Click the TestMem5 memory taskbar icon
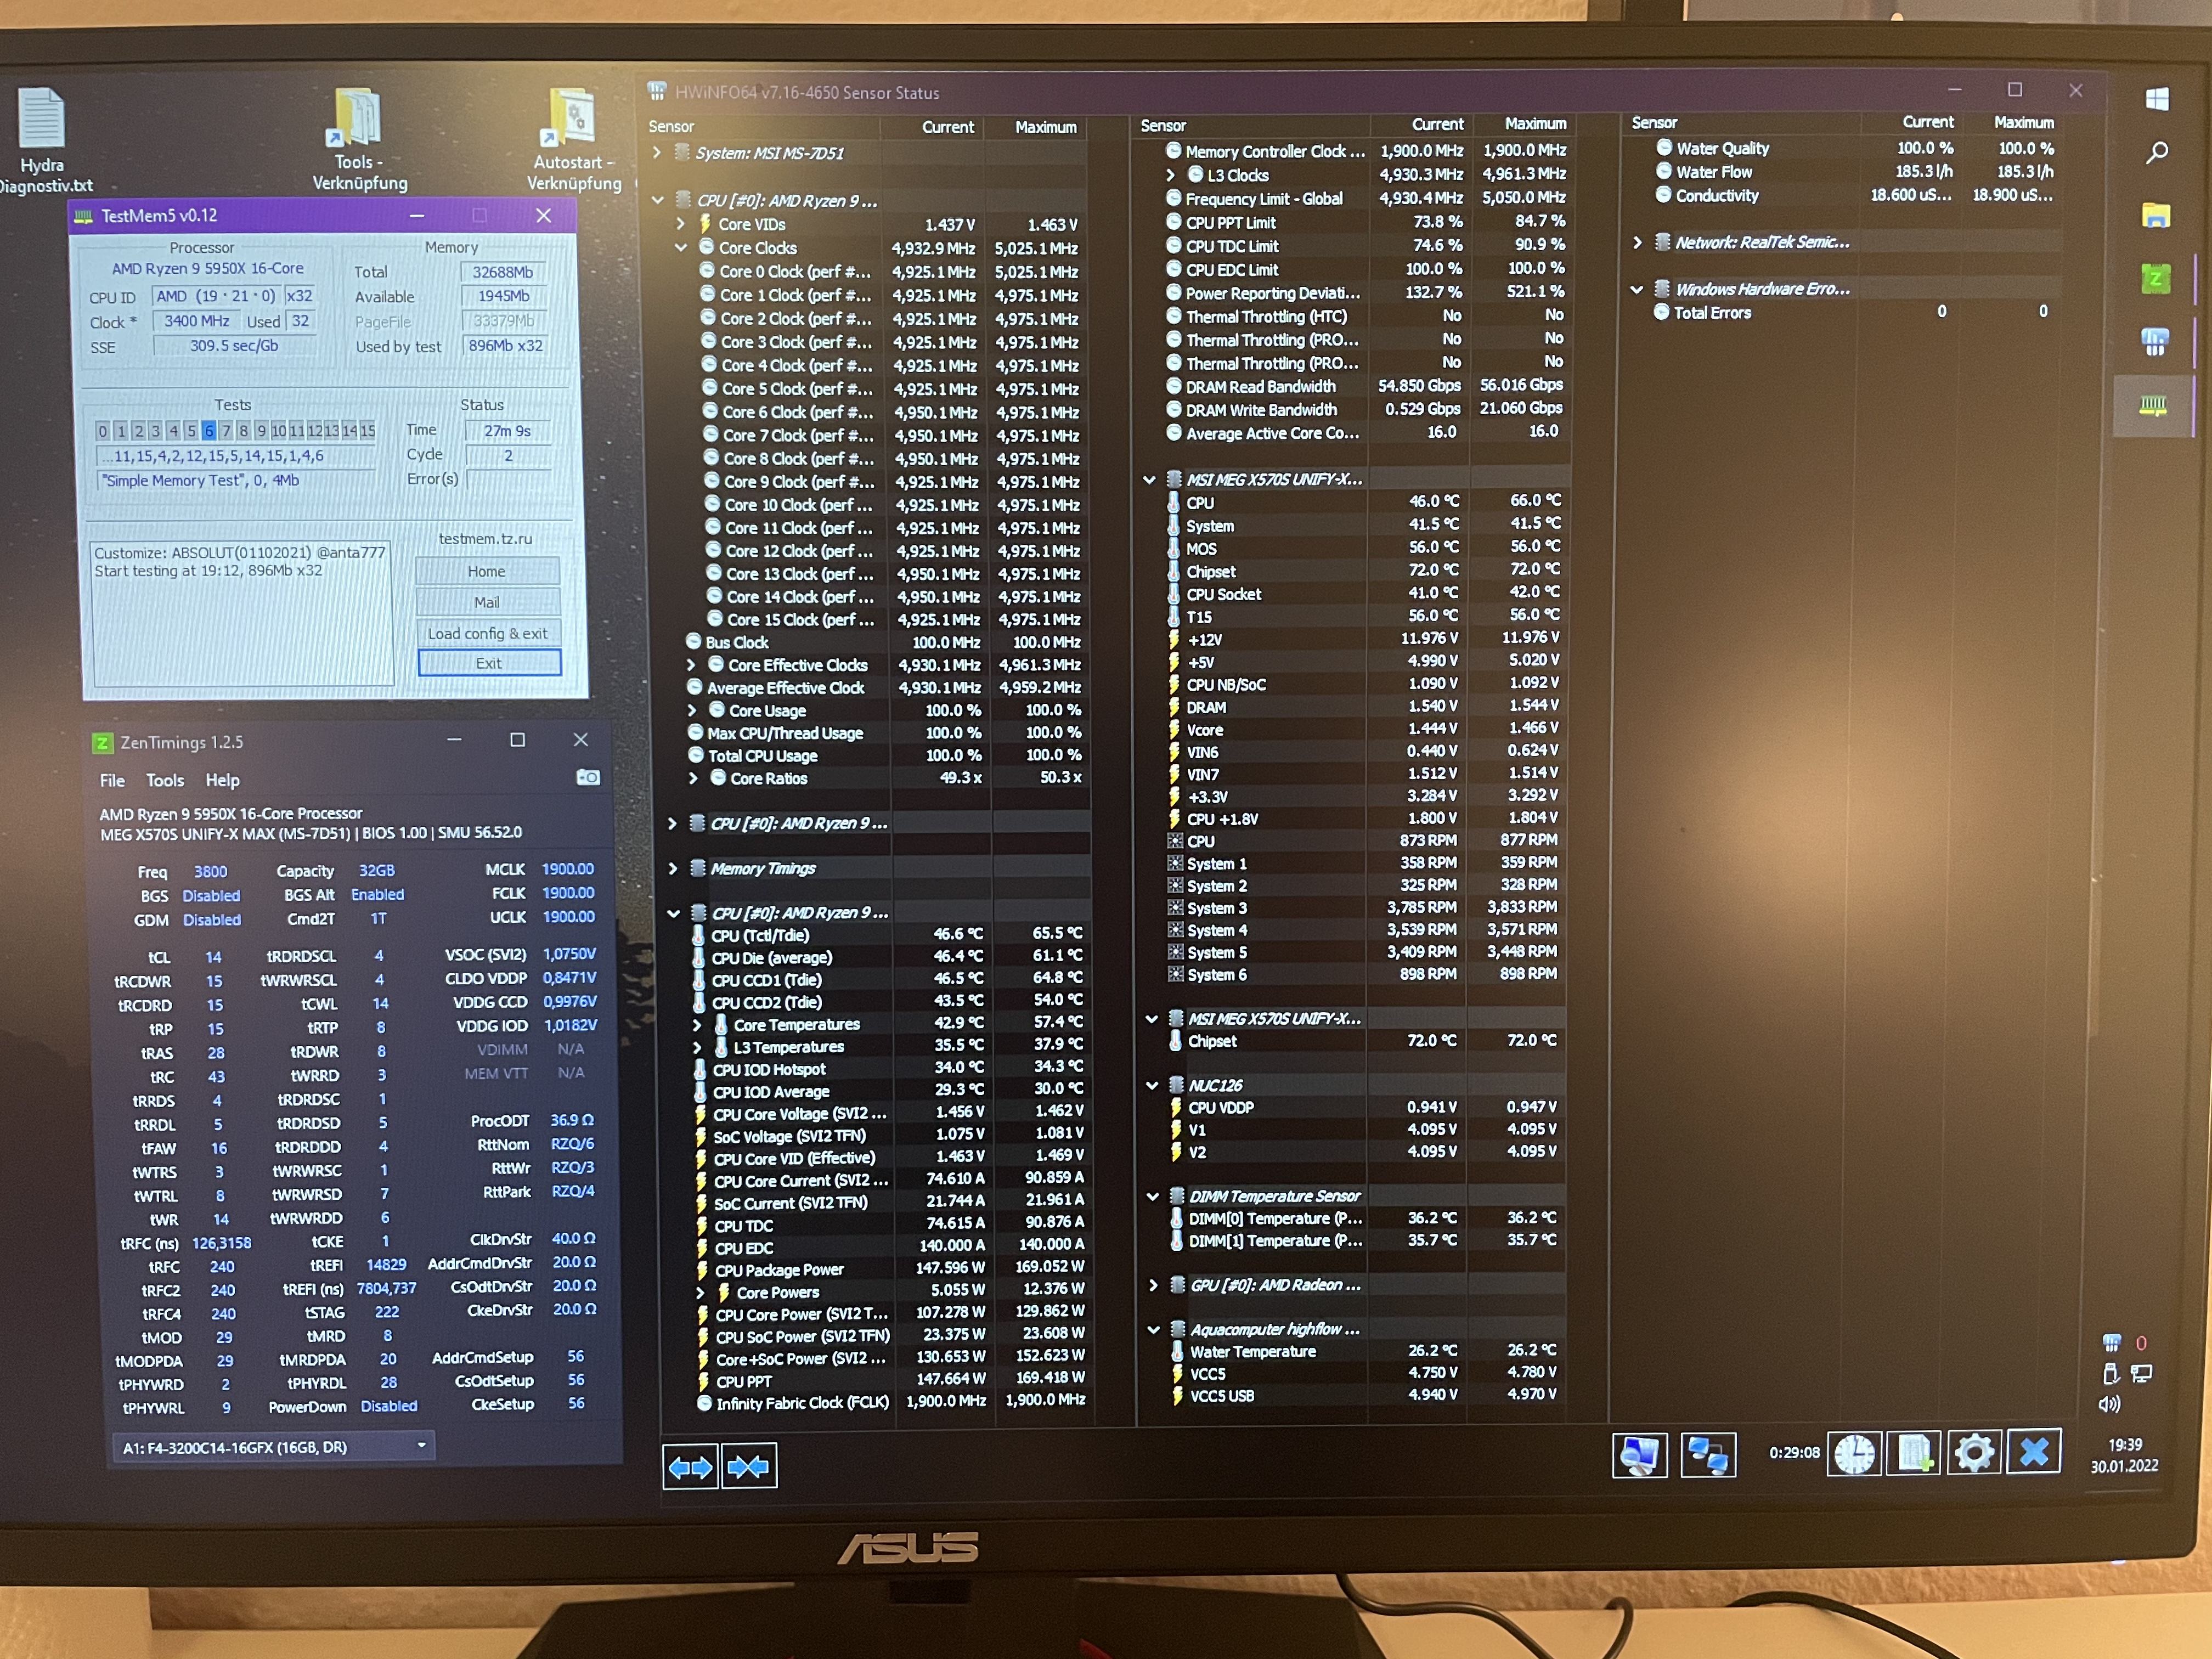The image size is (2212, 1659). point(2153,405)
